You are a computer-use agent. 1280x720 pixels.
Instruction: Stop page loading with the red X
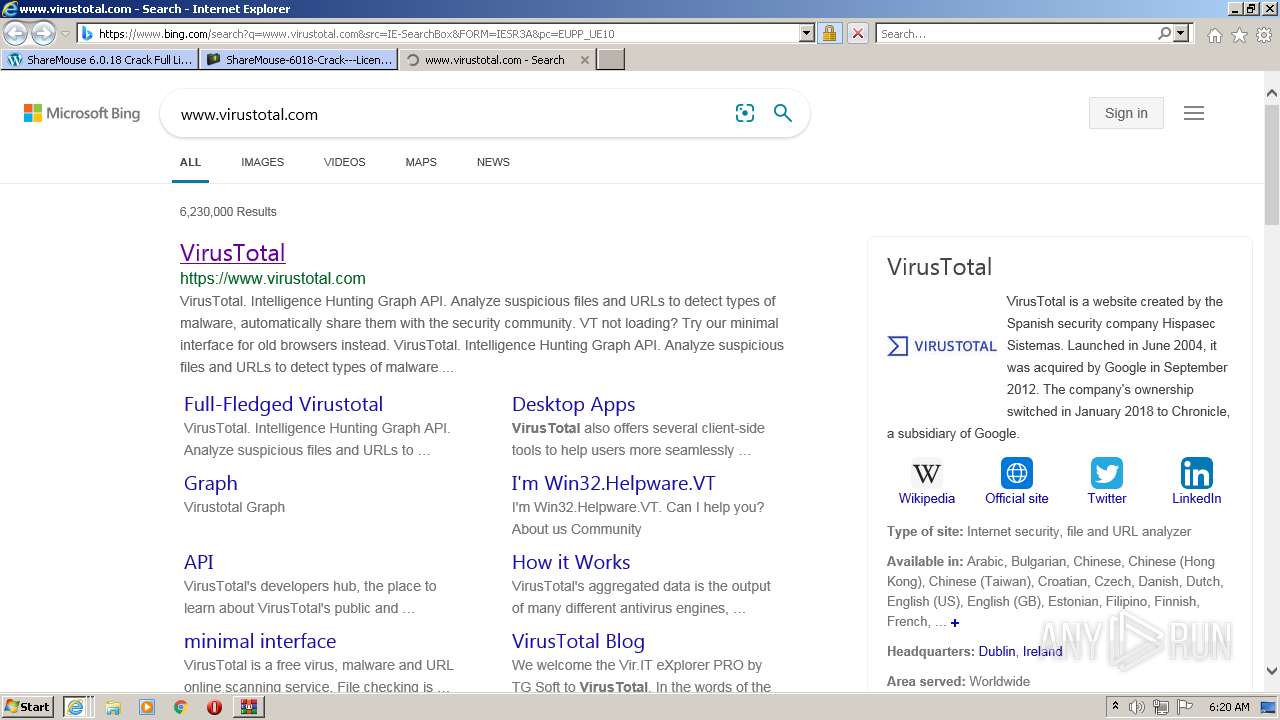[857, 33]
